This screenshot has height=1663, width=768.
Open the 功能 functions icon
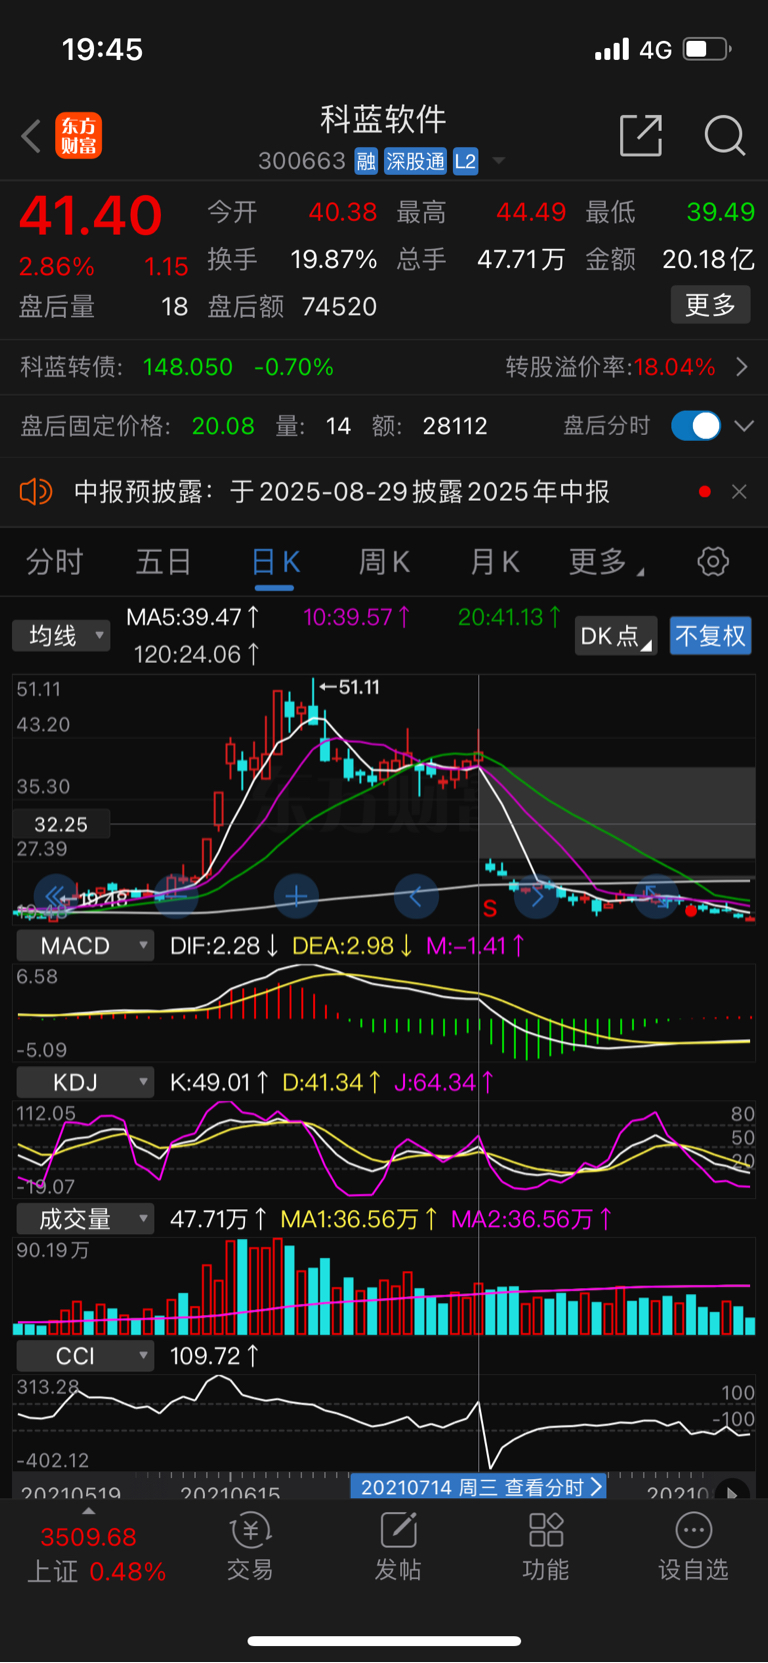546,1547
